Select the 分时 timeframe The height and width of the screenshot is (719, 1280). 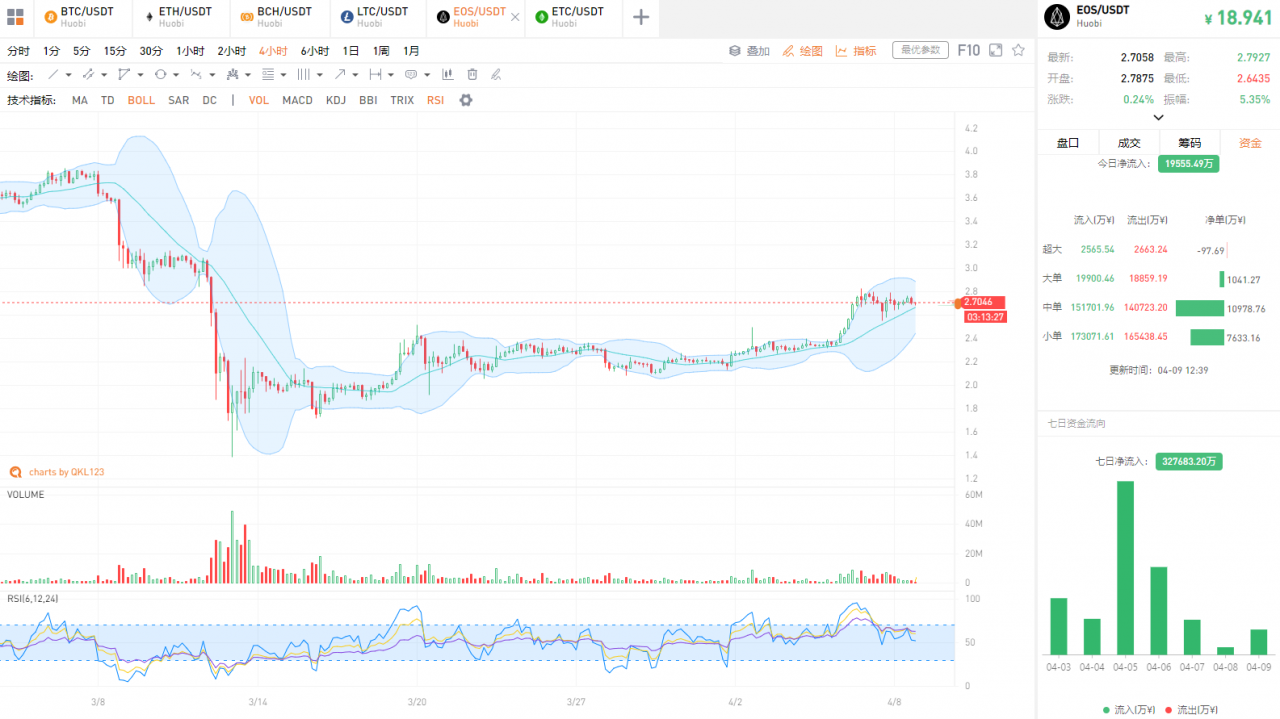click(x=18, y=51)
